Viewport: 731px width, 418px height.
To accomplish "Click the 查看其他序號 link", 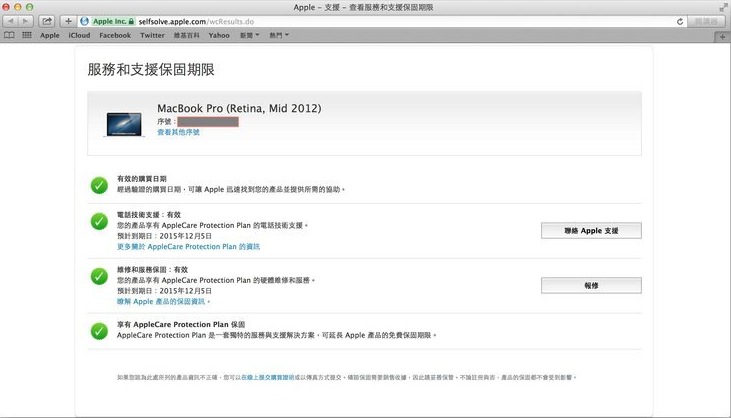I will 178,132.
